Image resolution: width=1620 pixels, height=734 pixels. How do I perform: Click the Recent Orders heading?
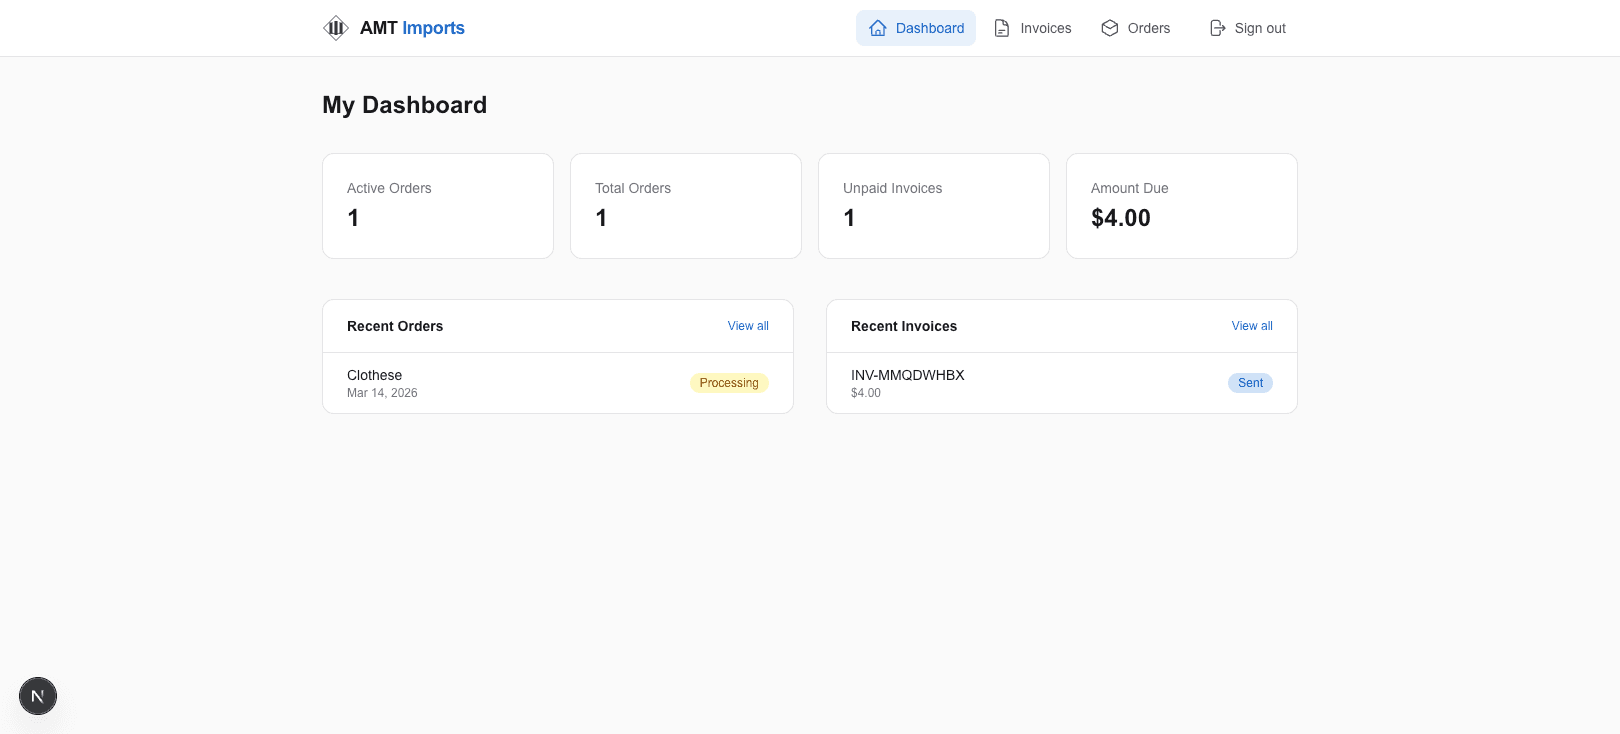coord(395,326)
